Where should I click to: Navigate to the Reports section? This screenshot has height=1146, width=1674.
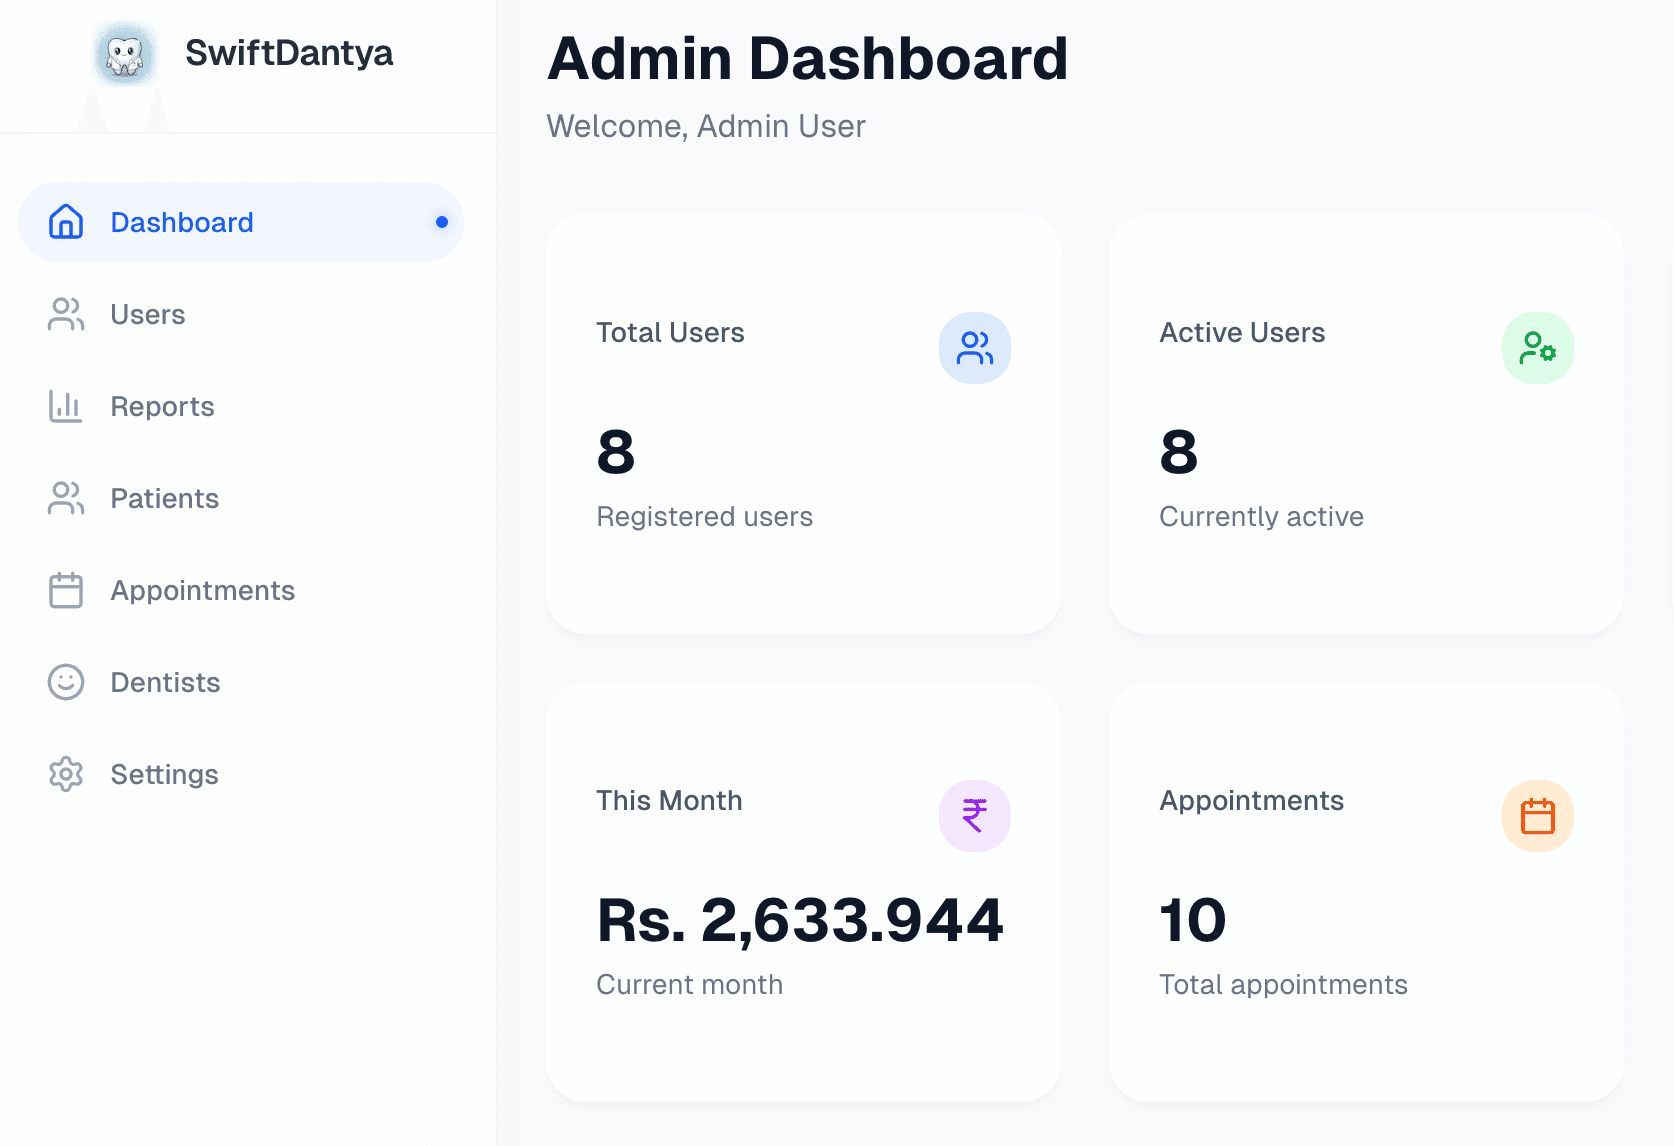click(x=161, y=406)
